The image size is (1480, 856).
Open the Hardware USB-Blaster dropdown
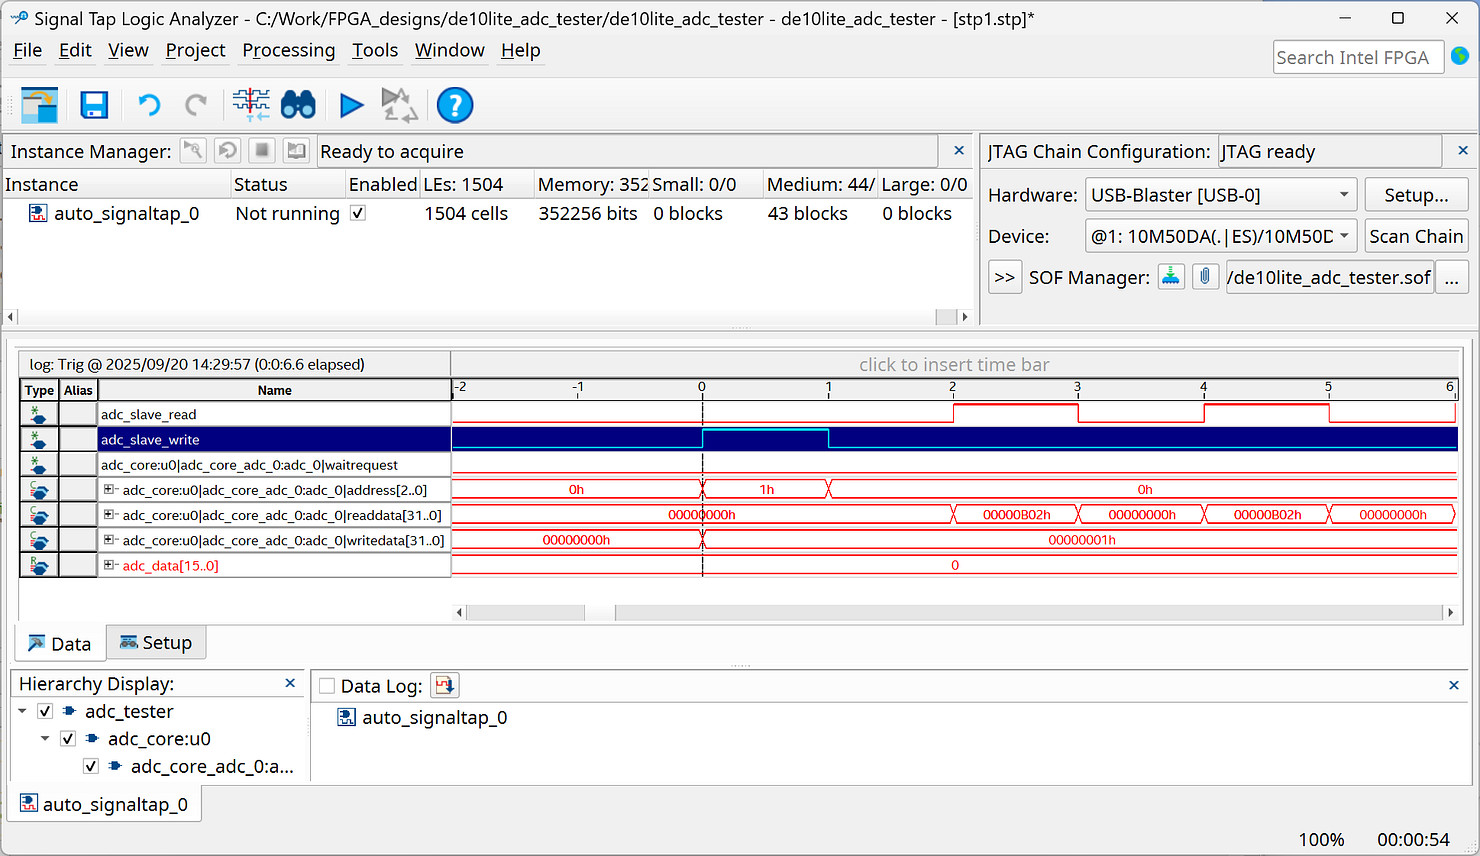point(1343,195)
